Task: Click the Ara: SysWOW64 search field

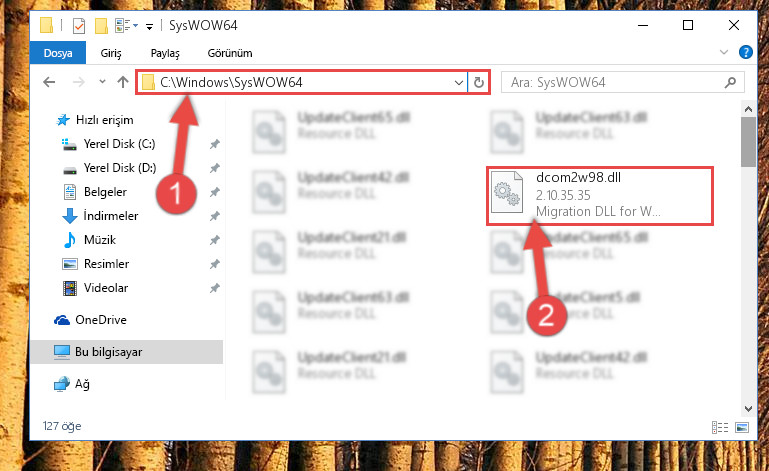Action: click(613, 82)
